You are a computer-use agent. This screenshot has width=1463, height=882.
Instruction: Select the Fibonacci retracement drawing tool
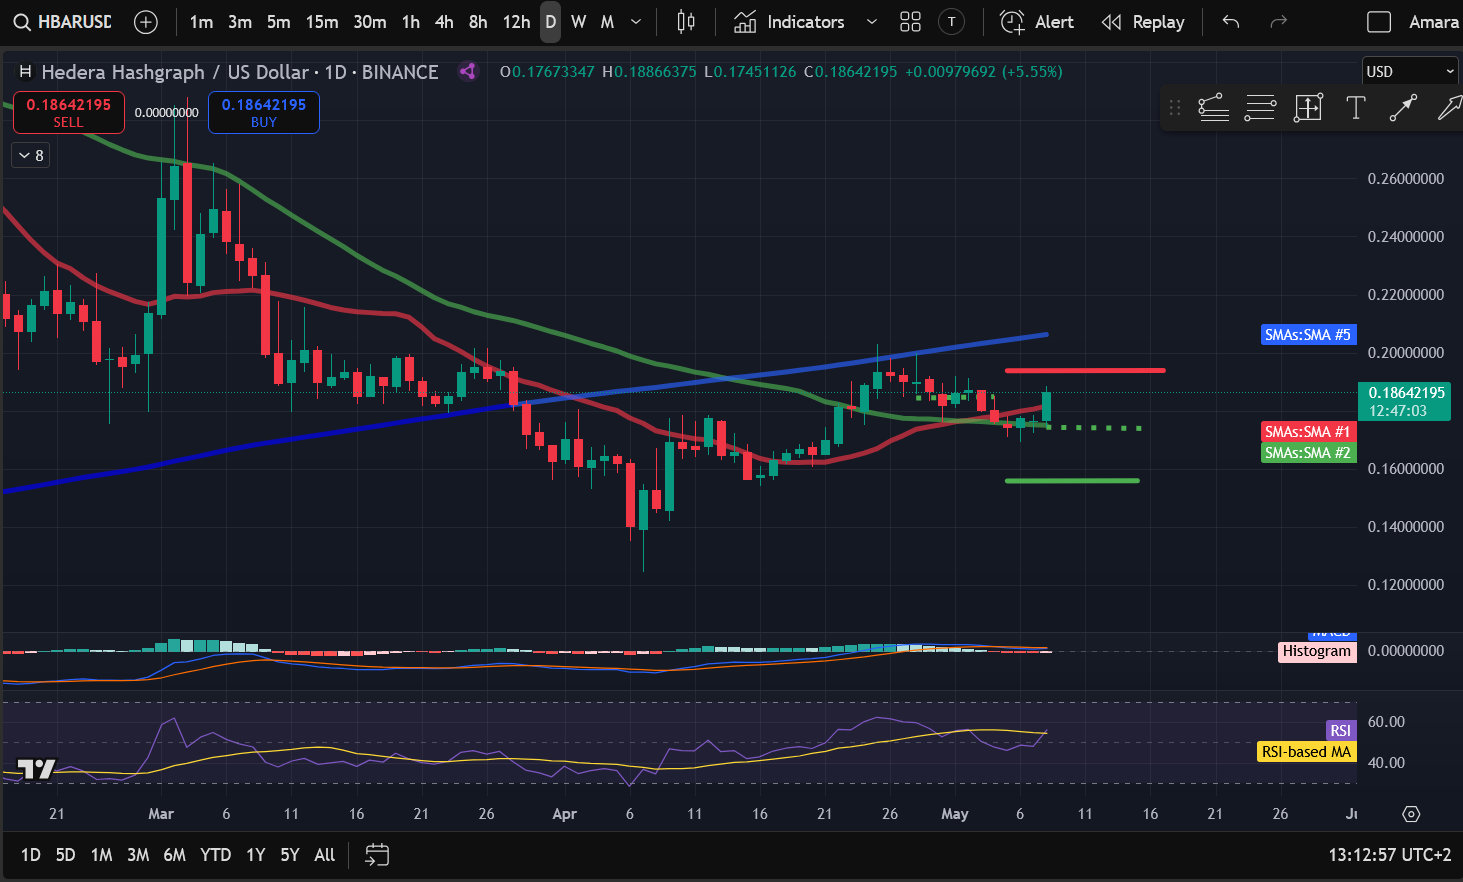(x=1213, y=108)
